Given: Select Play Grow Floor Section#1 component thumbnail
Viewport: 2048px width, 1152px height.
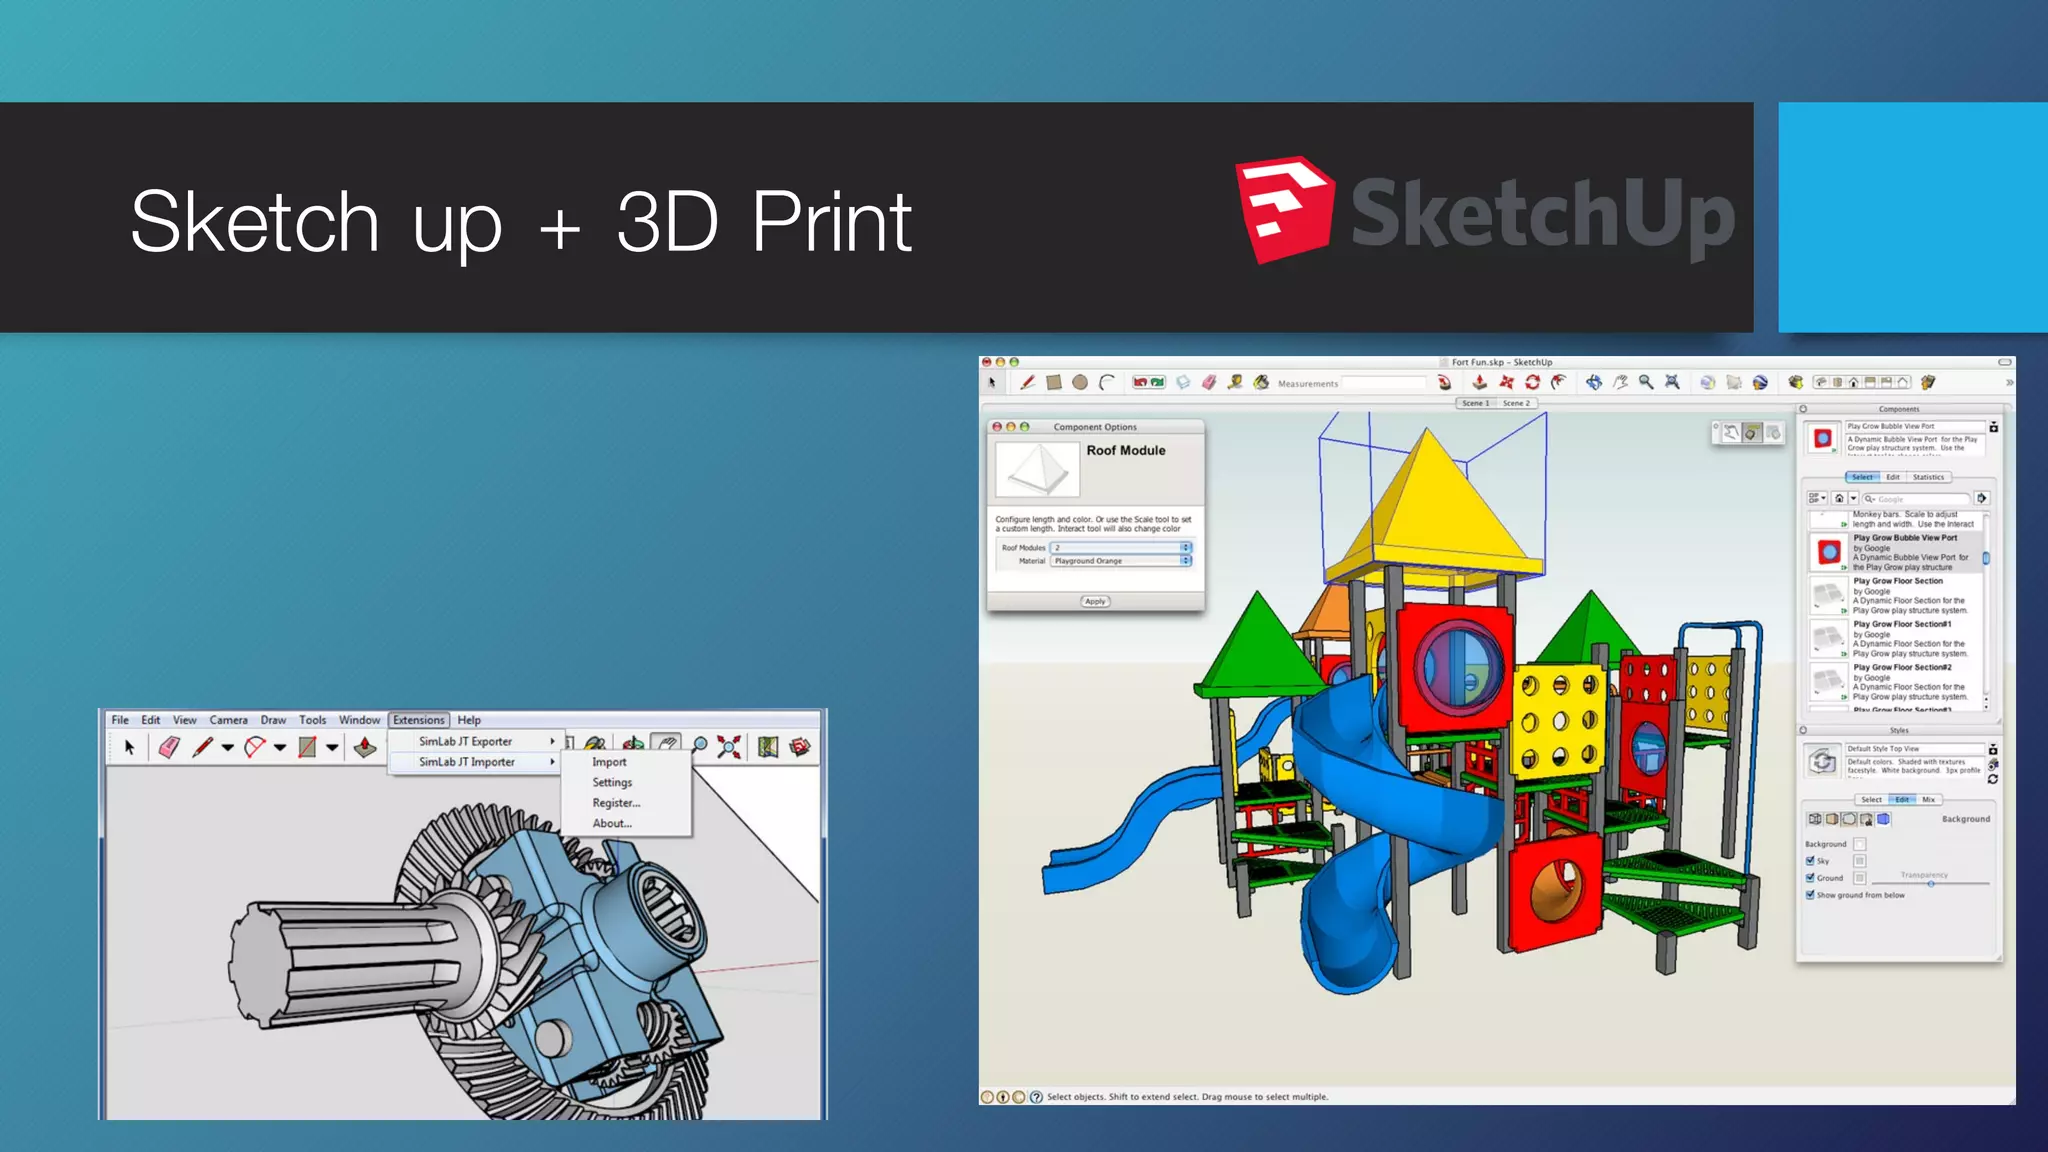Looking at the screenshot, I should tap(1828, 638).
